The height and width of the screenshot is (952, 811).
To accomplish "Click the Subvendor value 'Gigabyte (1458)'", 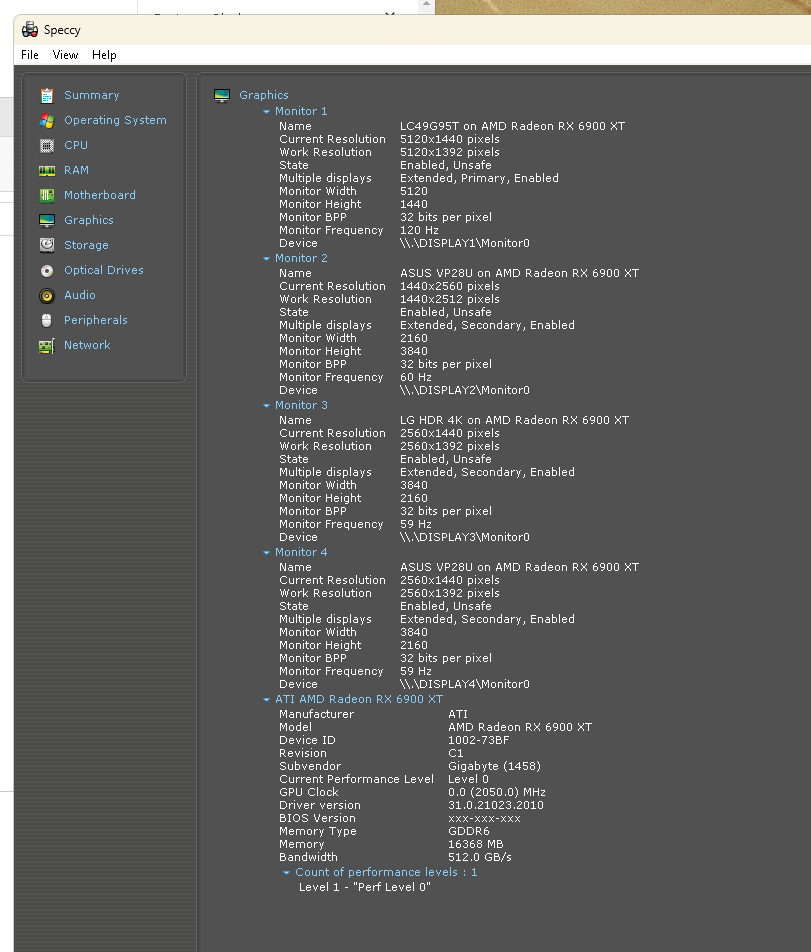I will click(494, 766).
